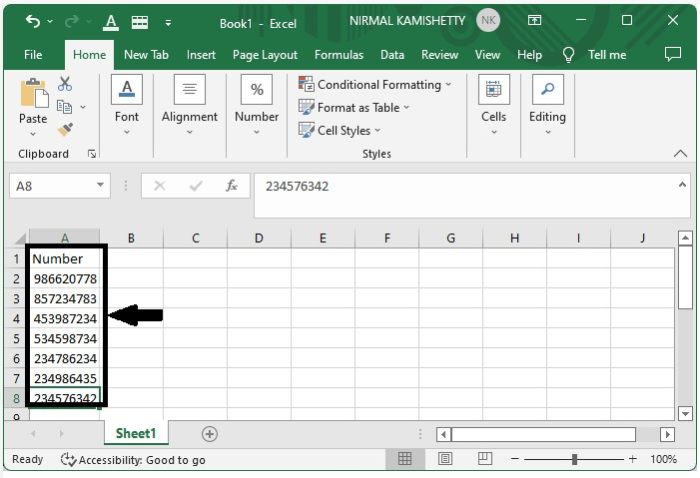Switch to Page Break Preview view
Screen dimensions: 700x478
[x=484, y=459]
